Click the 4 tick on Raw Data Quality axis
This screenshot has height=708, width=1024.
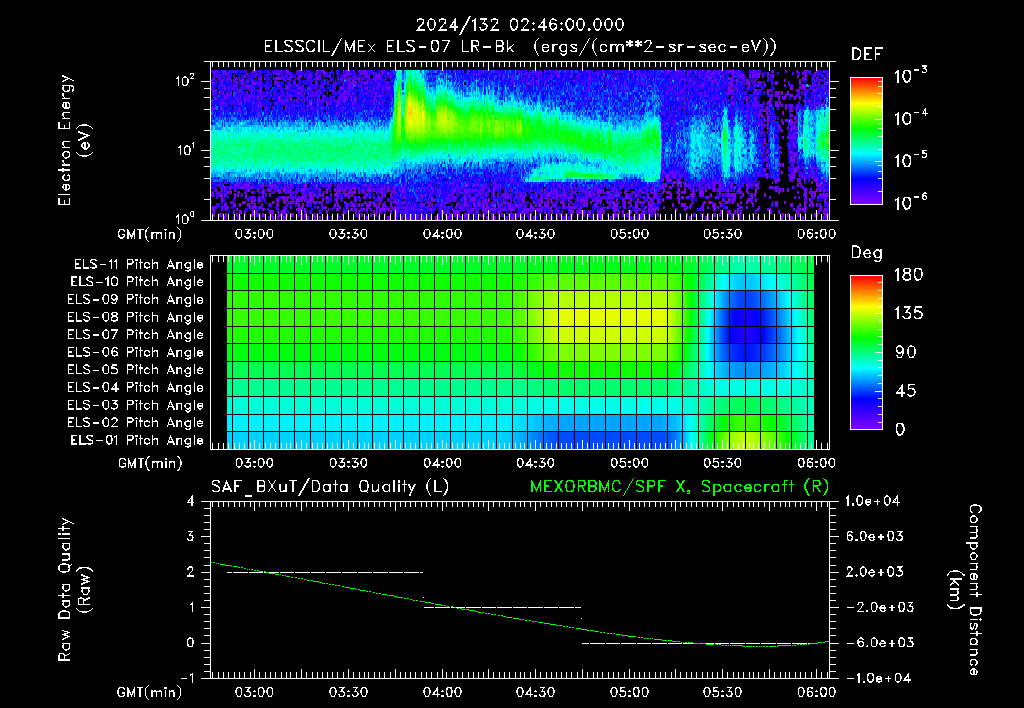coord(191,501)
